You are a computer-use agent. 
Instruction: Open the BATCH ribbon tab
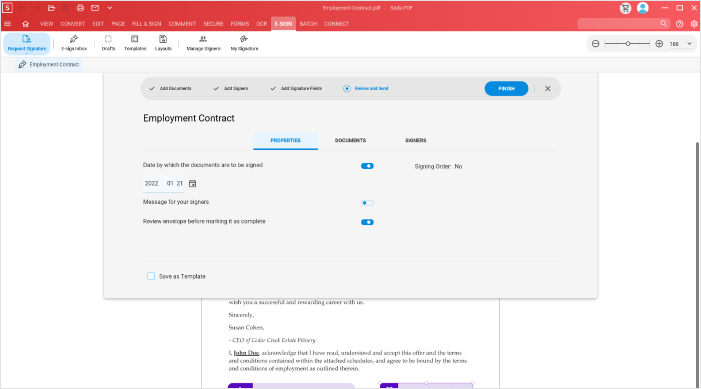pos(308,24)
